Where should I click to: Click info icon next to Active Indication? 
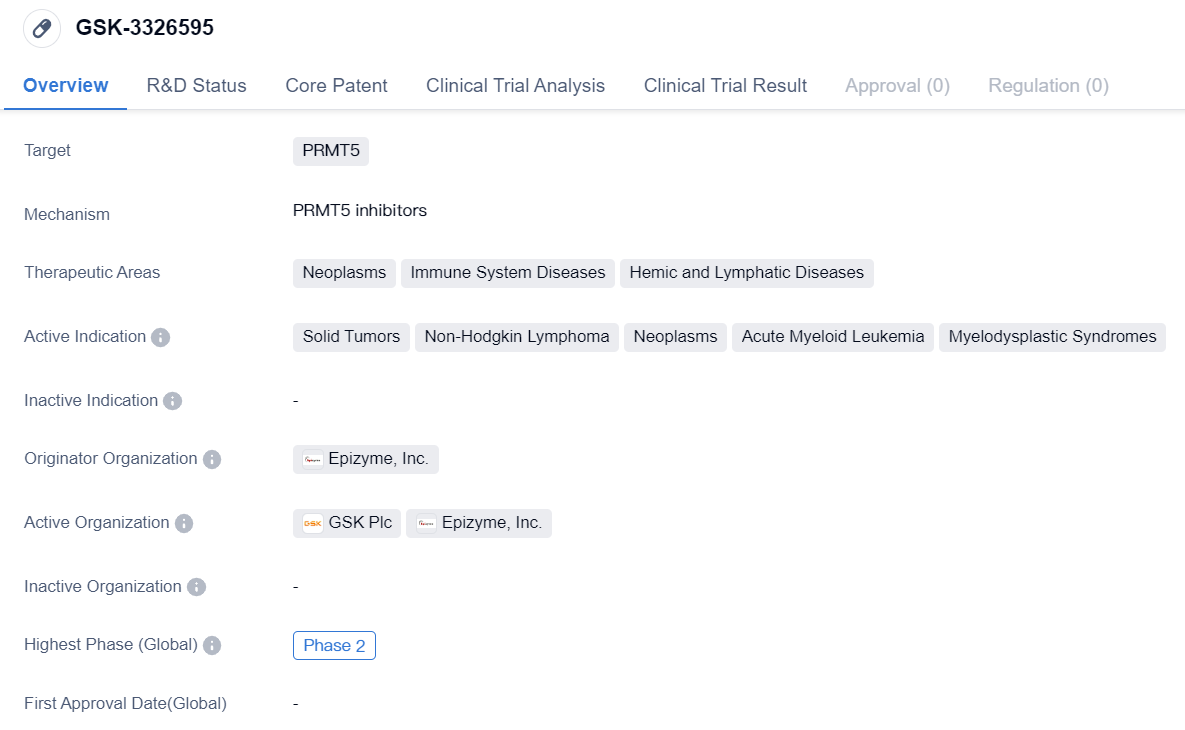(160, 337)
